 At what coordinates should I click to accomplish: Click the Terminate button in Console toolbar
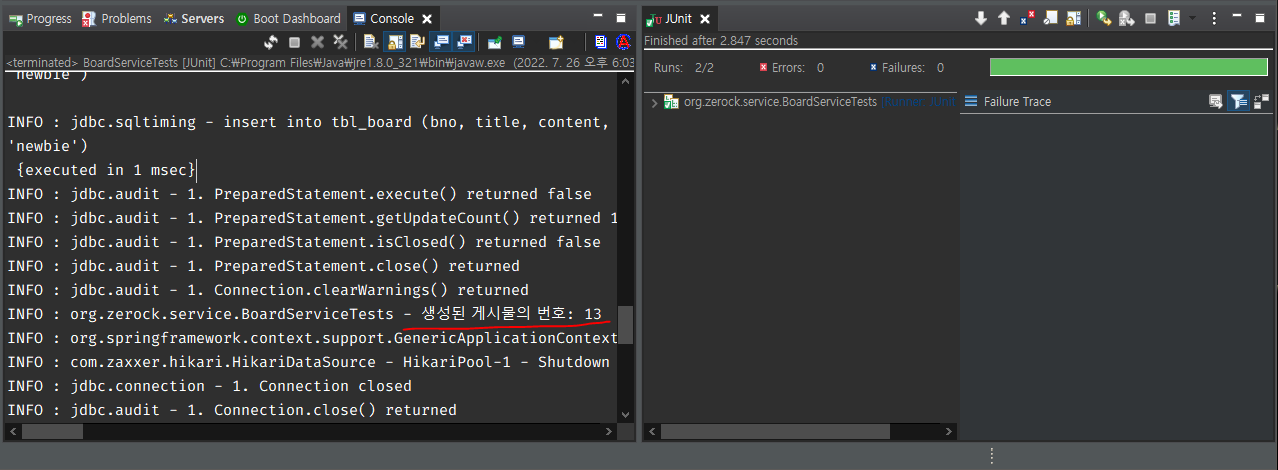pos(294,42)
